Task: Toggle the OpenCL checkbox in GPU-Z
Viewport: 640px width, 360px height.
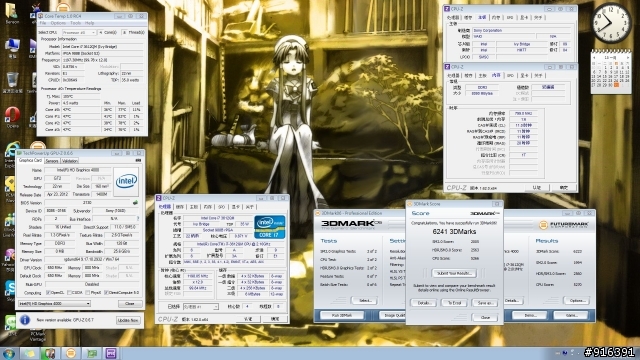Action: point(49,293)
